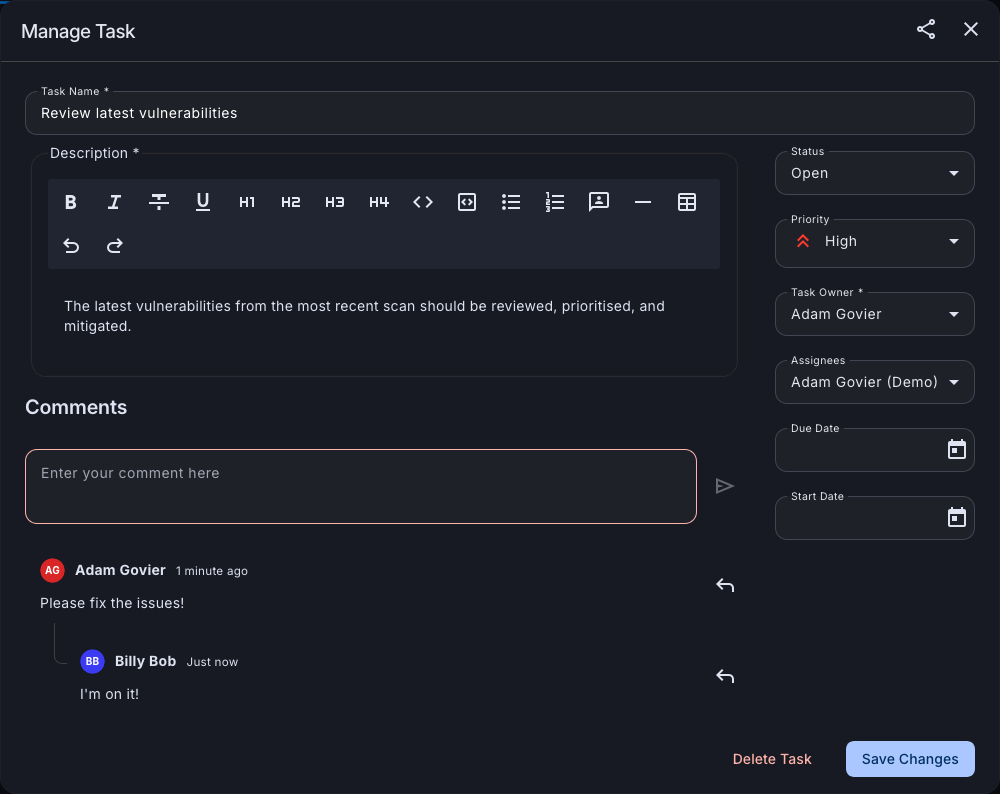This screenshot has height=794, width=1000.
Task: Focus the Task Name field
Action: pyautogui.click(x=499, y=113)
